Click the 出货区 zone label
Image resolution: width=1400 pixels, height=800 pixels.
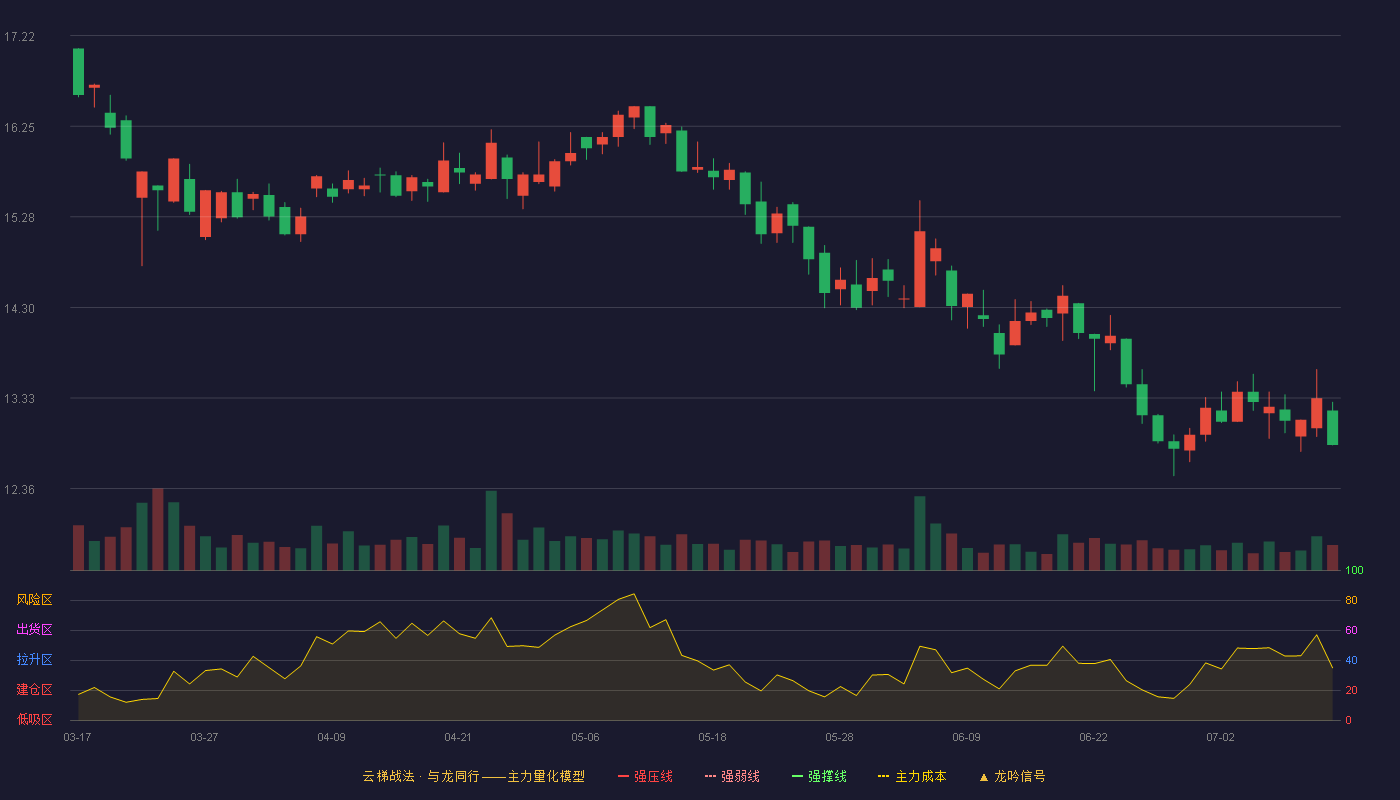tap(34, 630)
